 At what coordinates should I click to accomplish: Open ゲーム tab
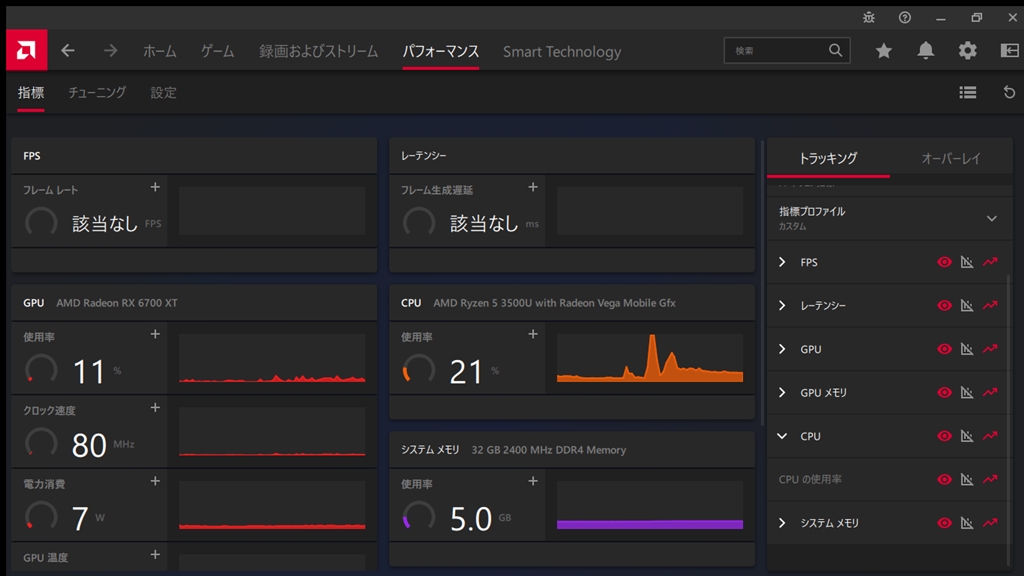217,52
